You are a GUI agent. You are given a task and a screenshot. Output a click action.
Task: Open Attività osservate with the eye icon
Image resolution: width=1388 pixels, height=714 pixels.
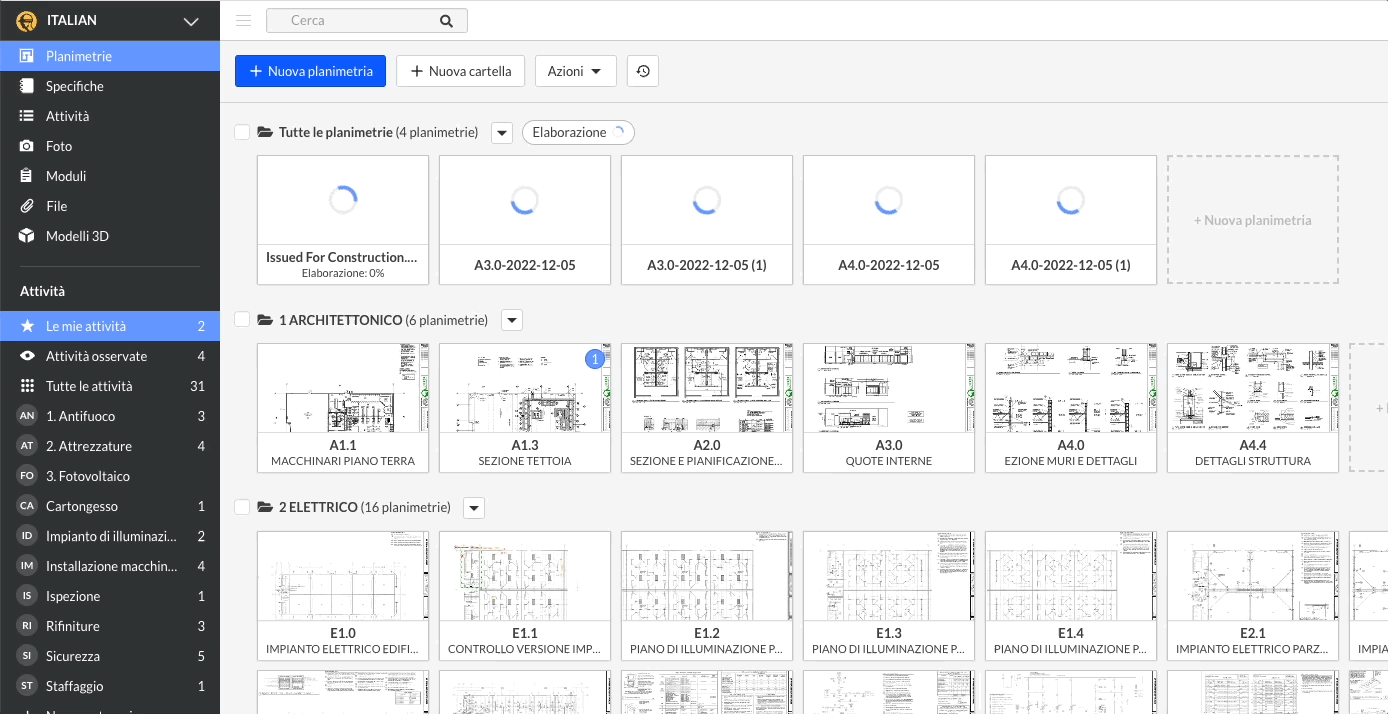click(x=27, y=356)
